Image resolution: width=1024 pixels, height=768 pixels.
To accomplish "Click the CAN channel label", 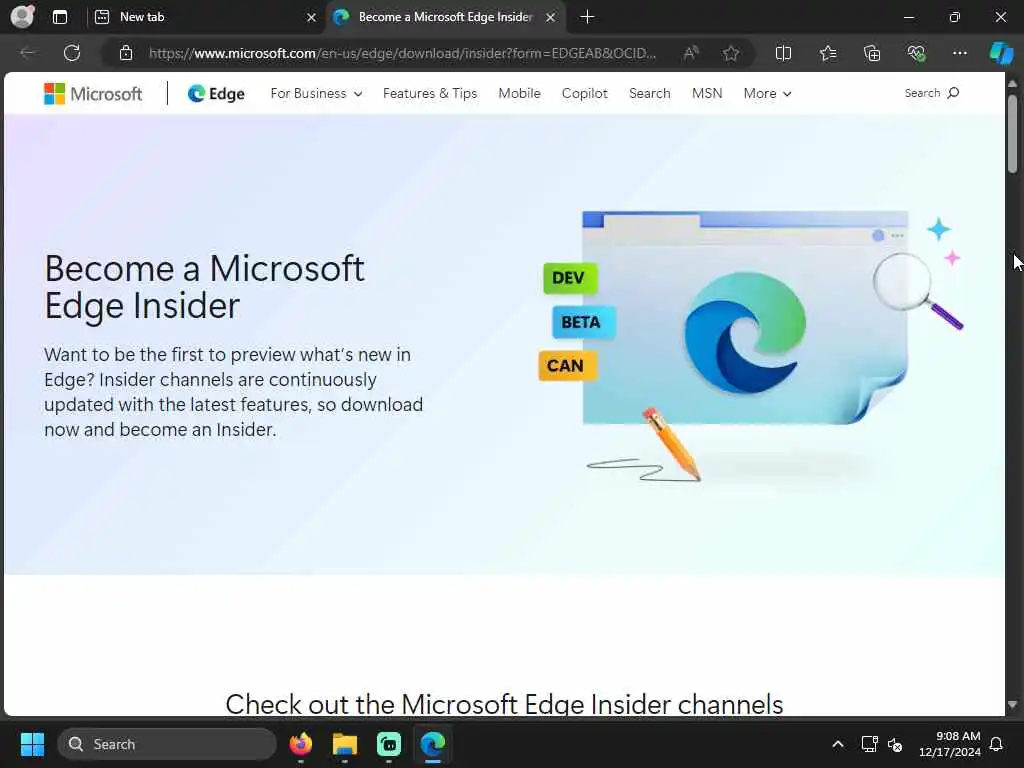I will [x=567, y=366].
